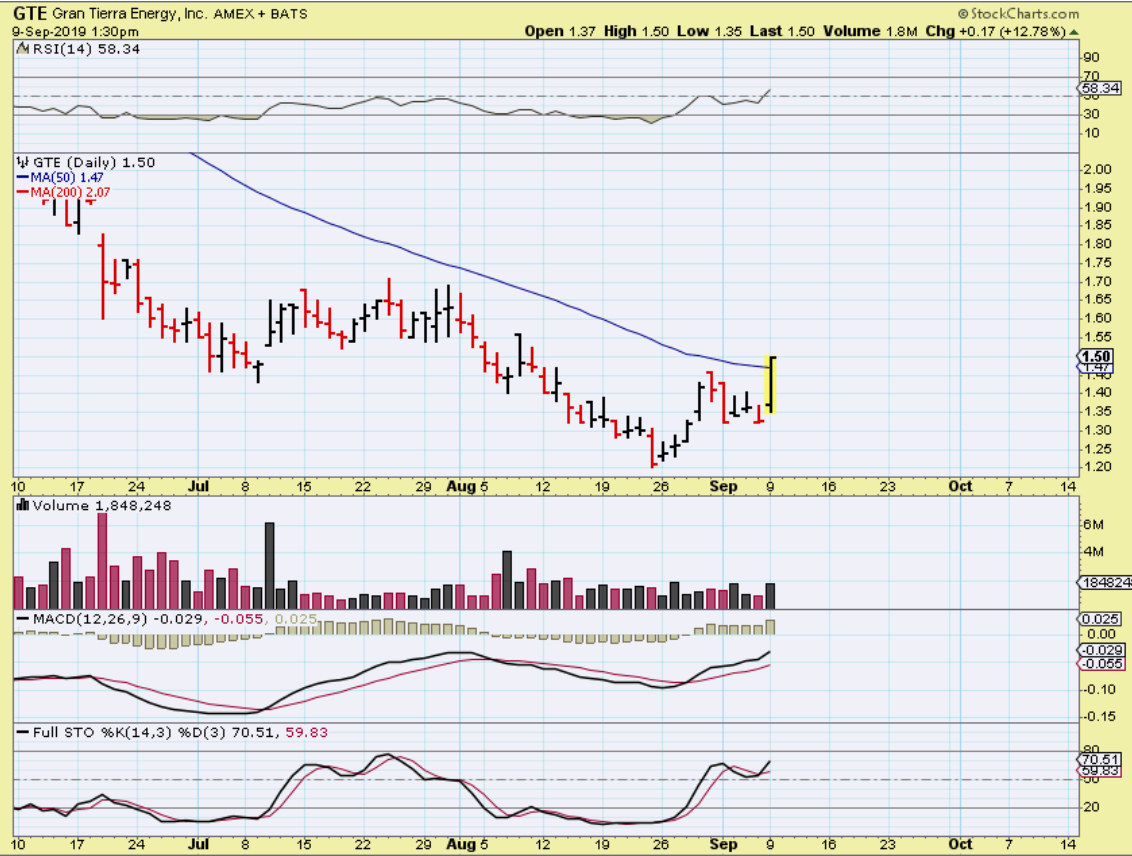Click the AMEX + BATS exchange label

click(260, 14)
